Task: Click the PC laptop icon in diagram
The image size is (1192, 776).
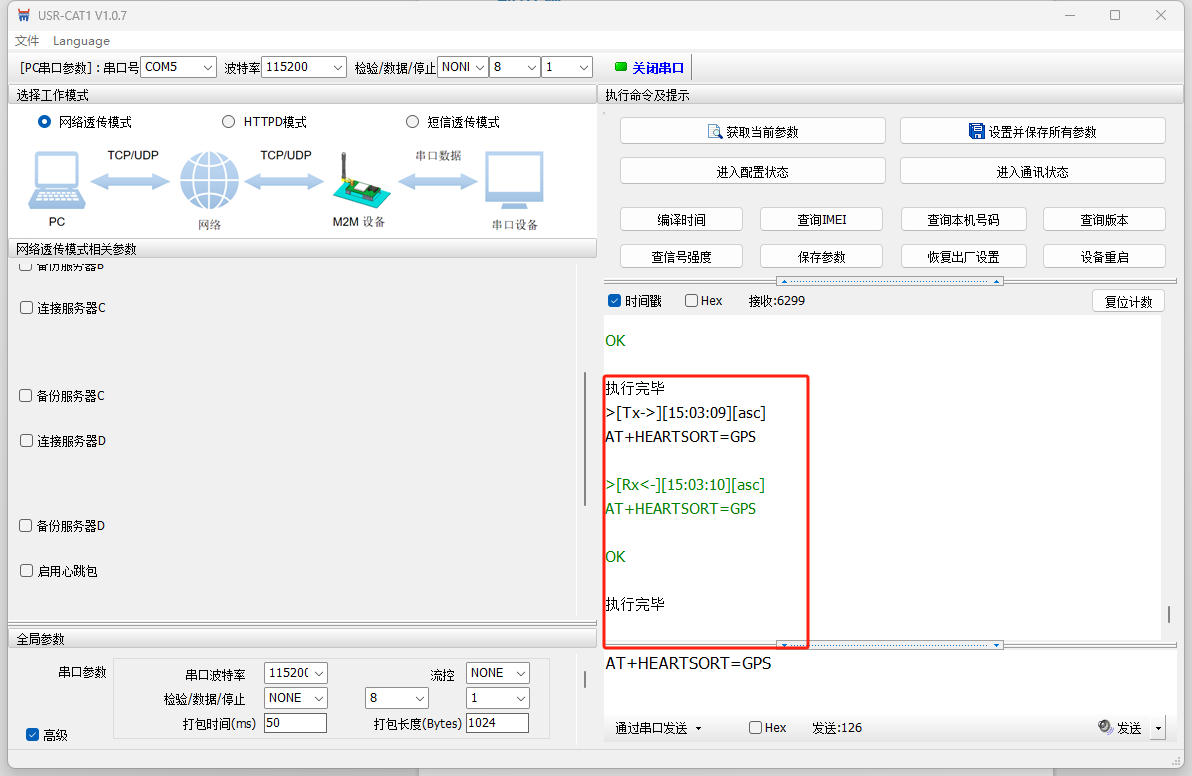Action: tap(57, 180)
